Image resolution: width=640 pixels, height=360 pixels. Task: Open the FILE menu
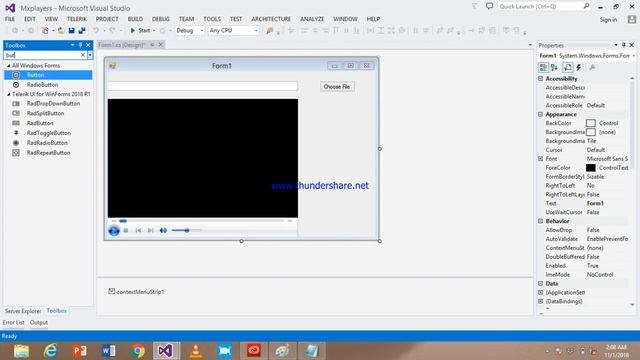(x=10, y=19)
